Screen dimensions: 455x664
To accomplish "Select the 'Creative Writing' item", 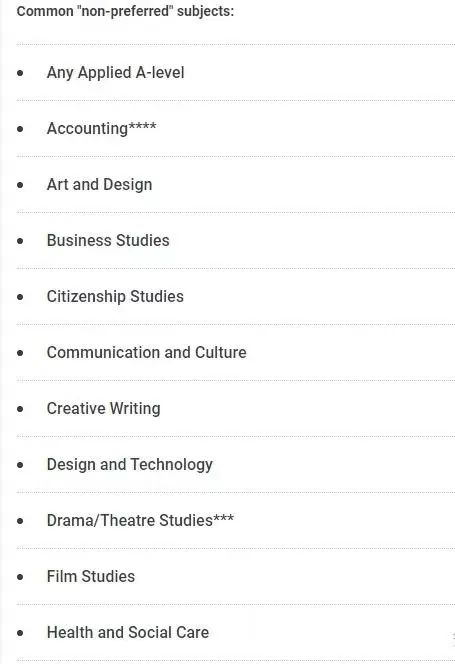I will (103, 409).
